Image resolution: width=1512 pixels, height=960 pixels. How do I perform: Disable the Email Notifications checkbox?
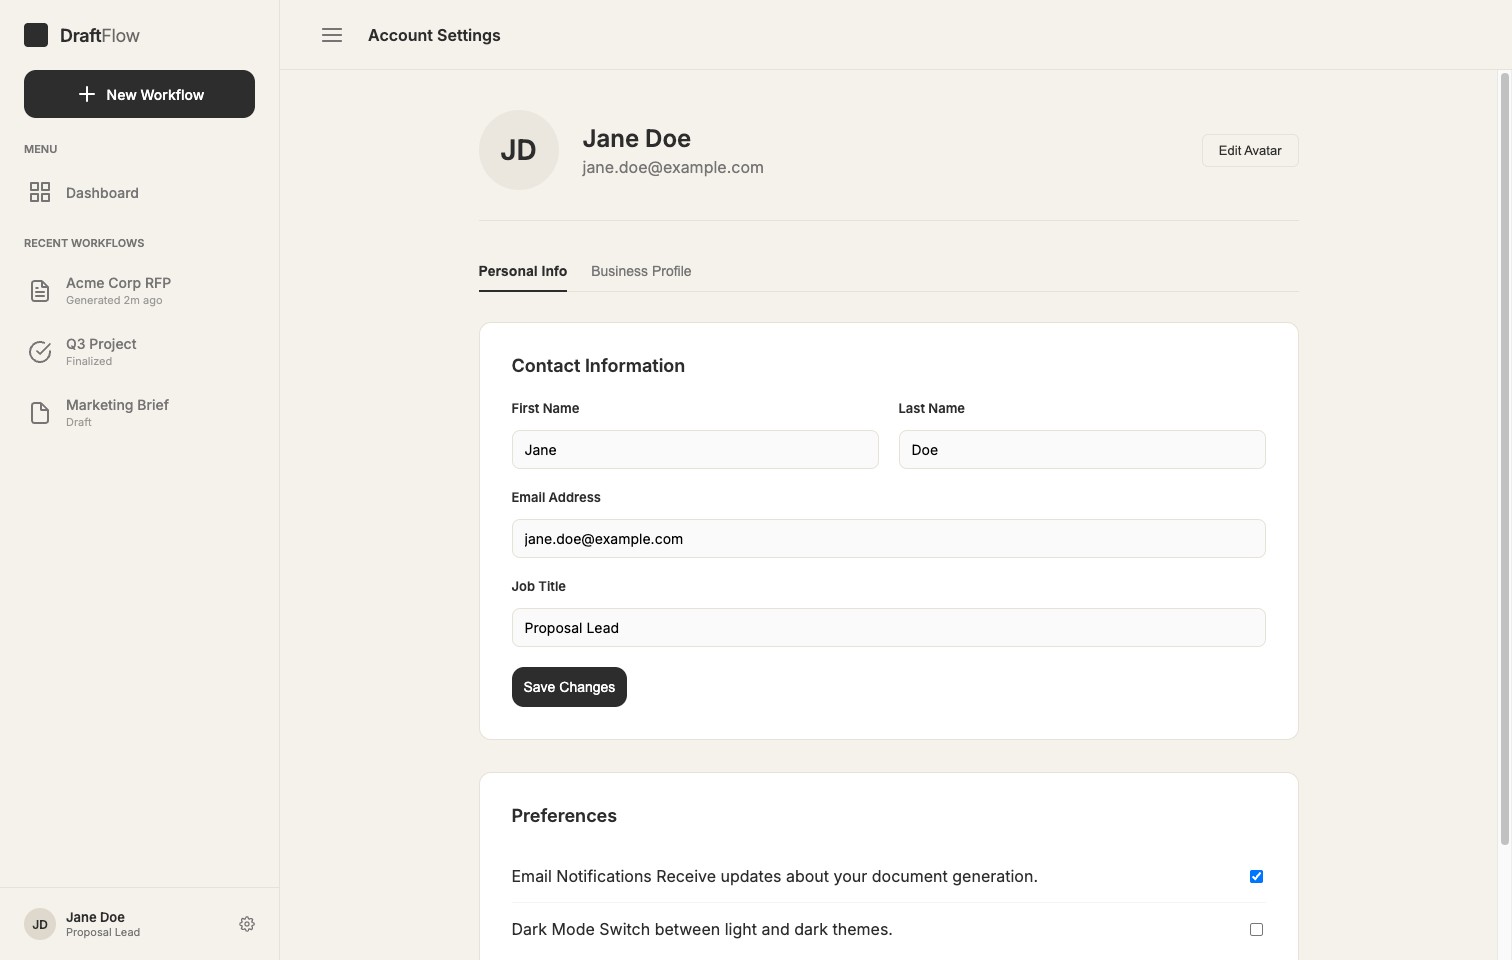[1256, 876]
